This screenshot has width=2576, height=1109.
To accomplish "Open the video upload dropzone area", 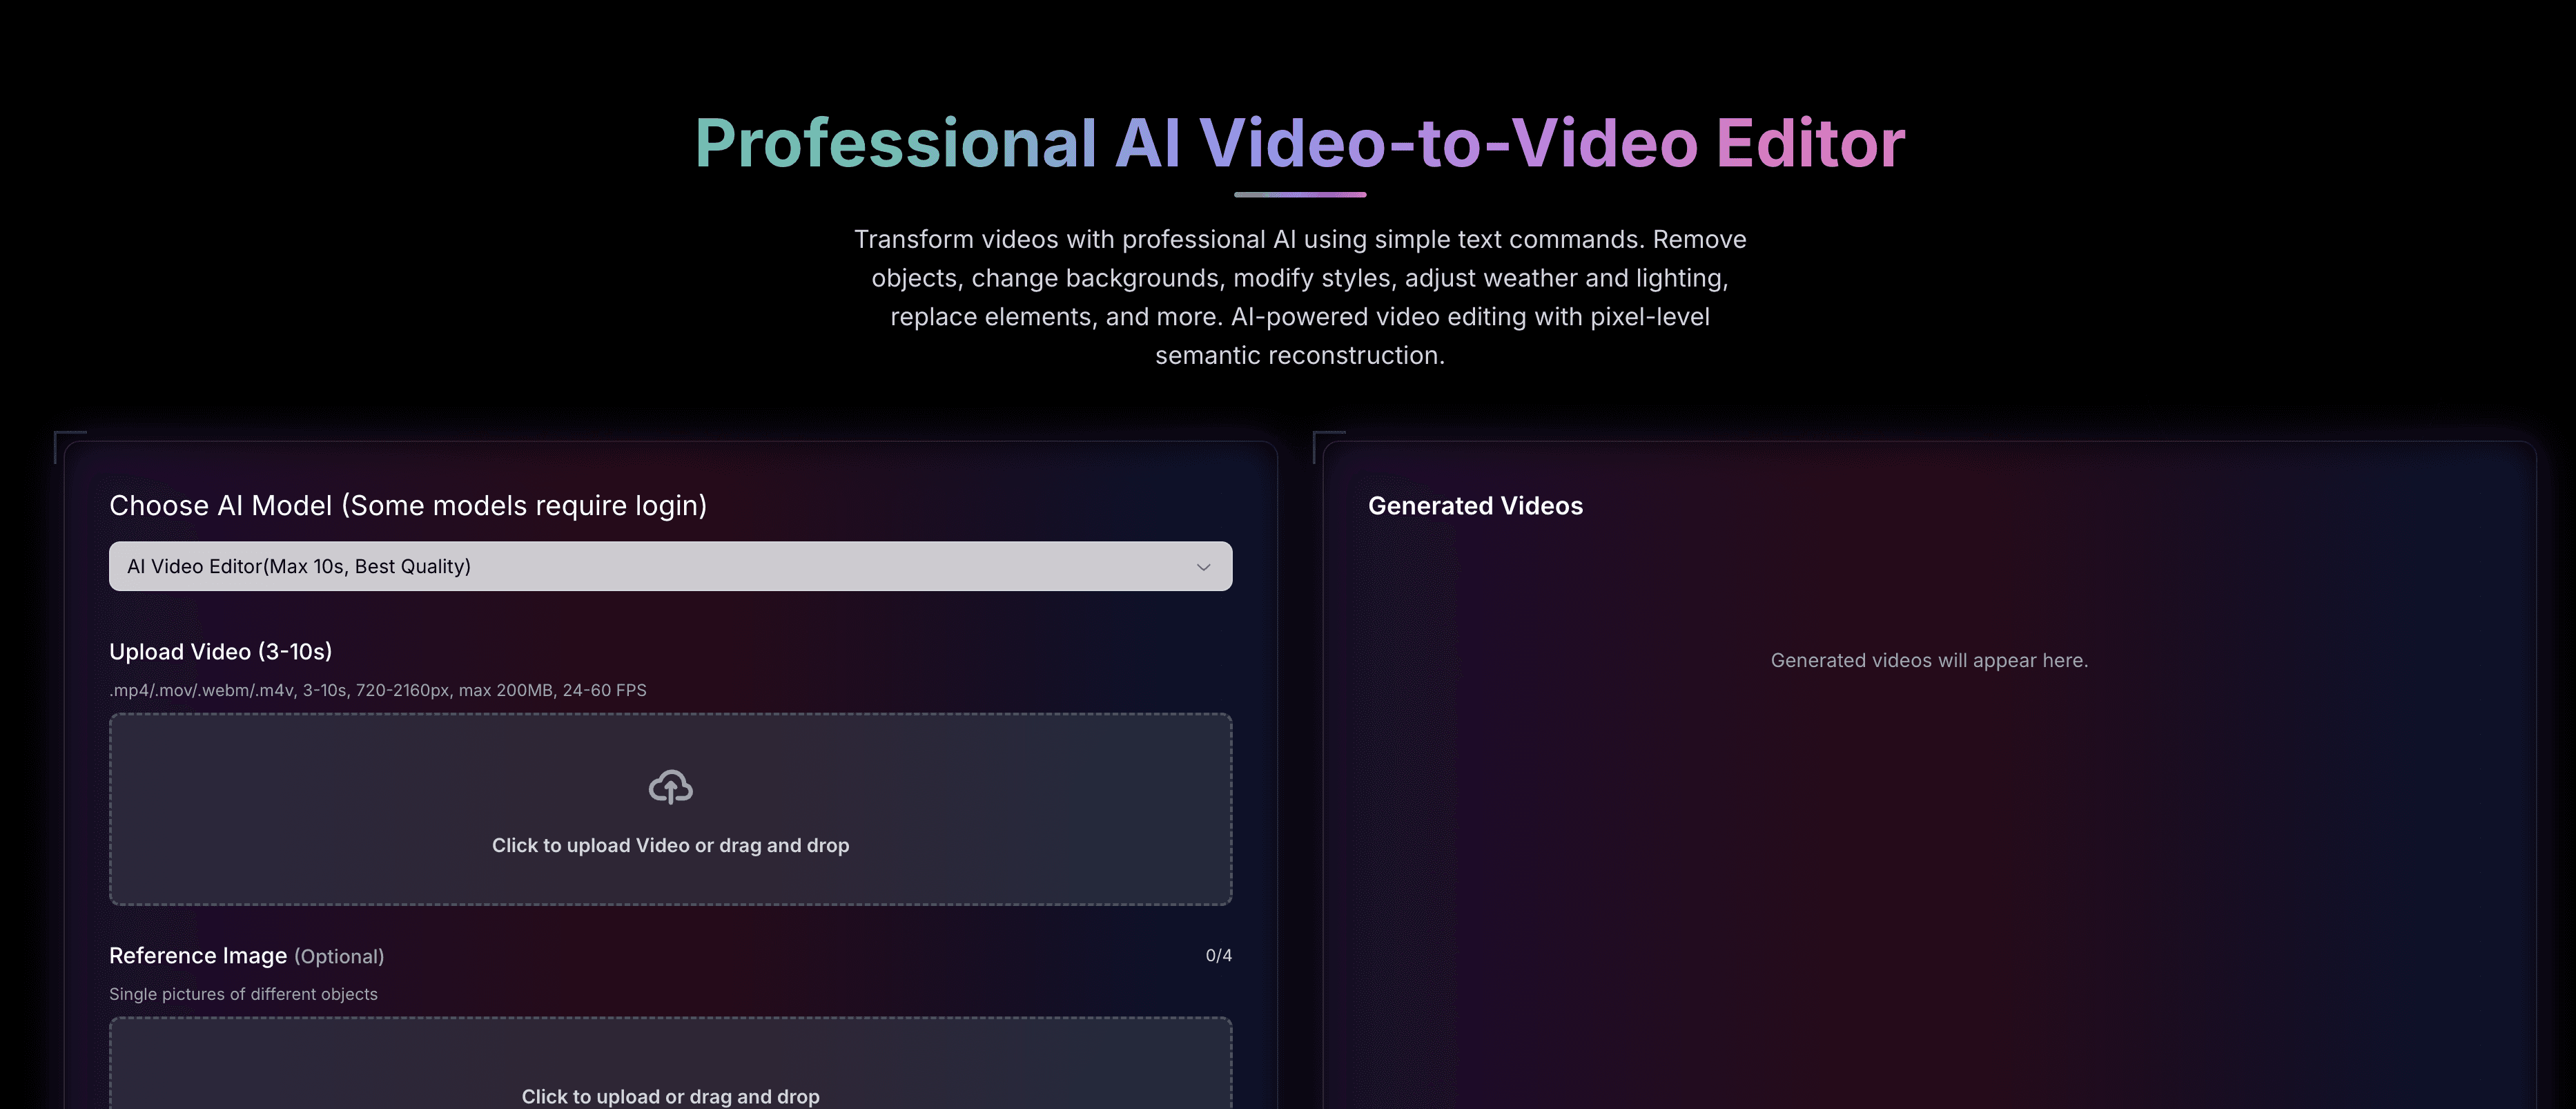I will pyautogui.click(x=670, y=808).
